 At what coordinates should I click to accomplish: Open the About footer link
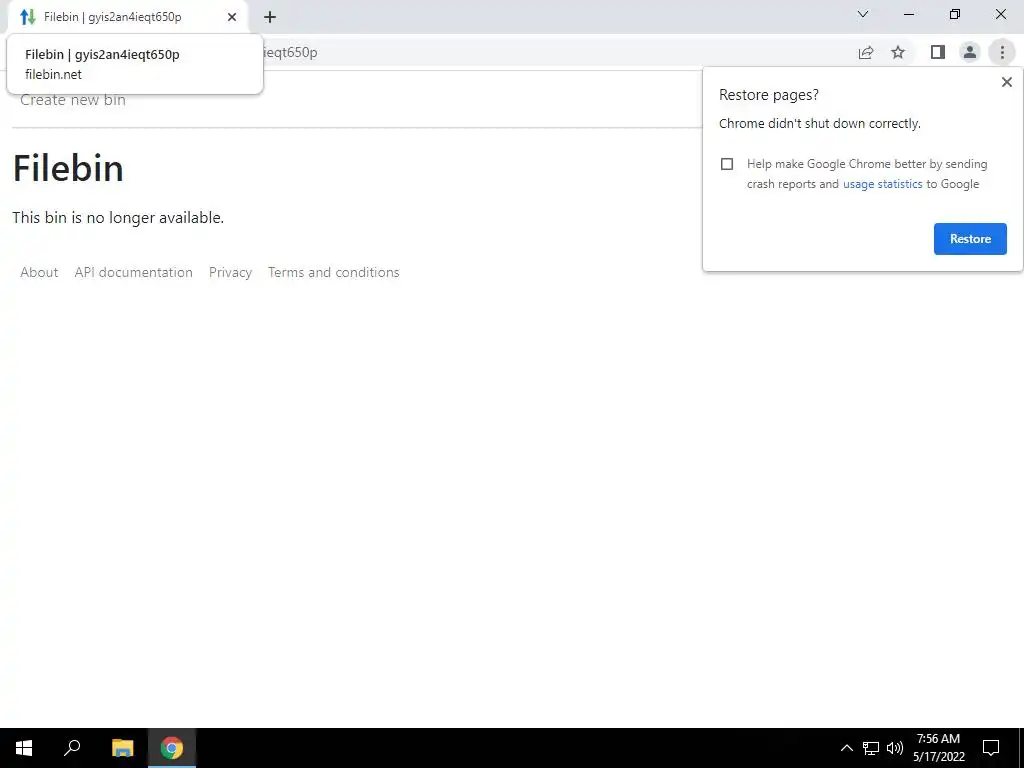coord(39,272)
